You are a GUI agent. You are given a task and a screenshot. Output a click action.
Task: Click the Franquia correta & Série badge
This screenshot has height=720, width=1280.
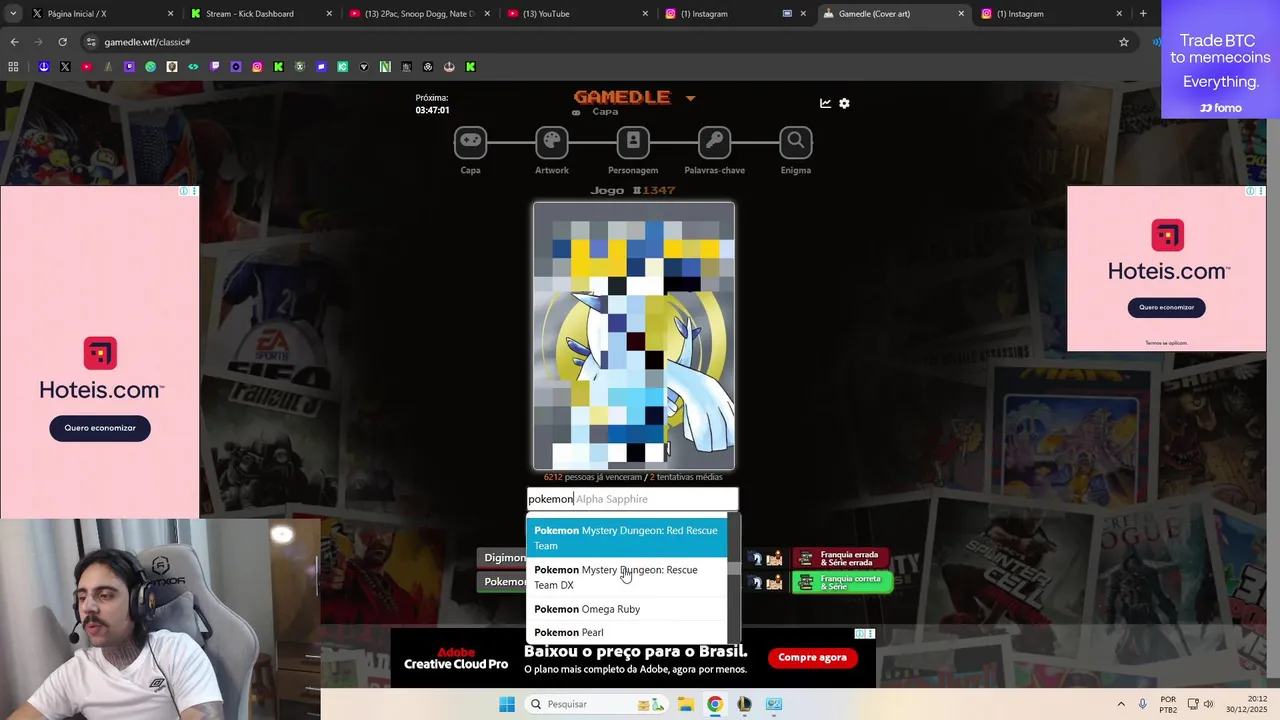(842, 582)
